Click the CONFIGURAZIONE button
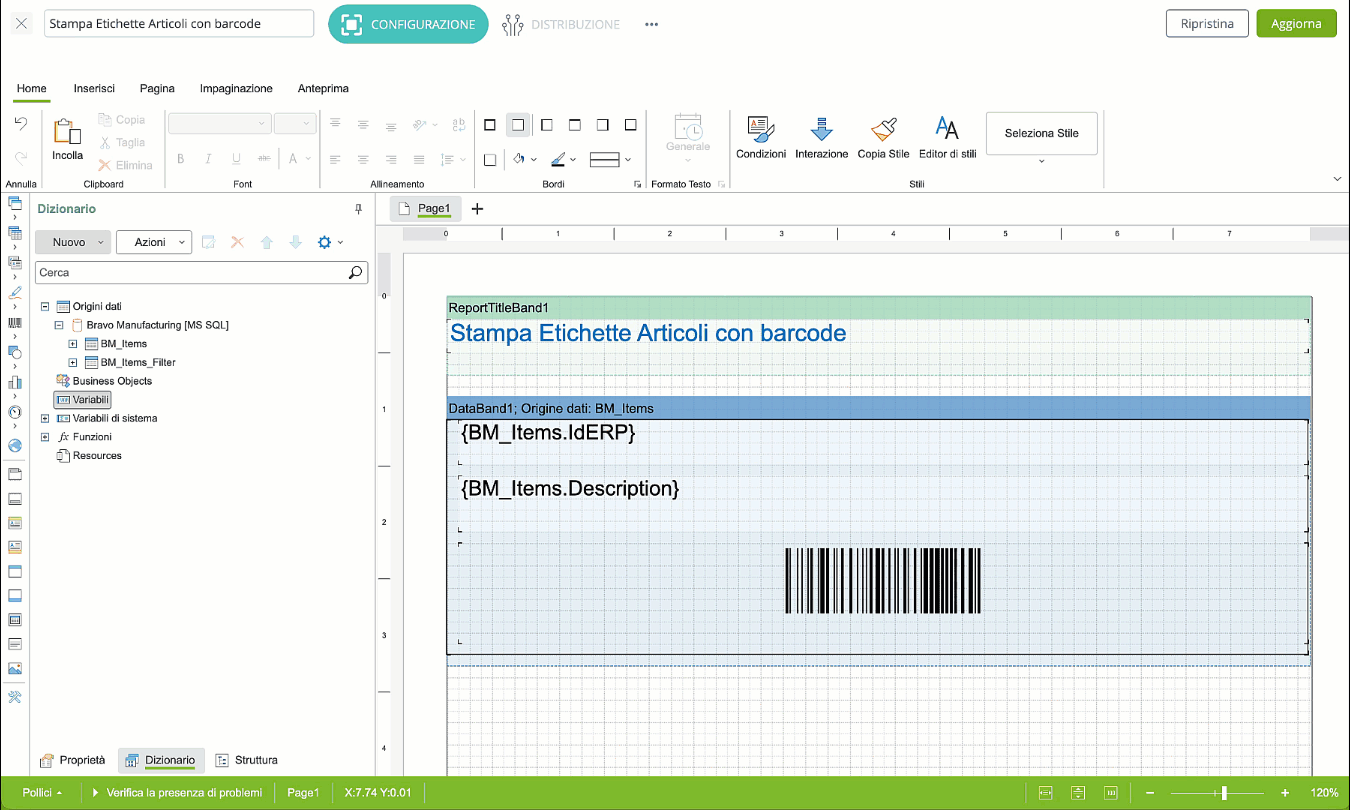Viewport: 1350px width, 810px height. pyautogui.click(x=408, y=24)
